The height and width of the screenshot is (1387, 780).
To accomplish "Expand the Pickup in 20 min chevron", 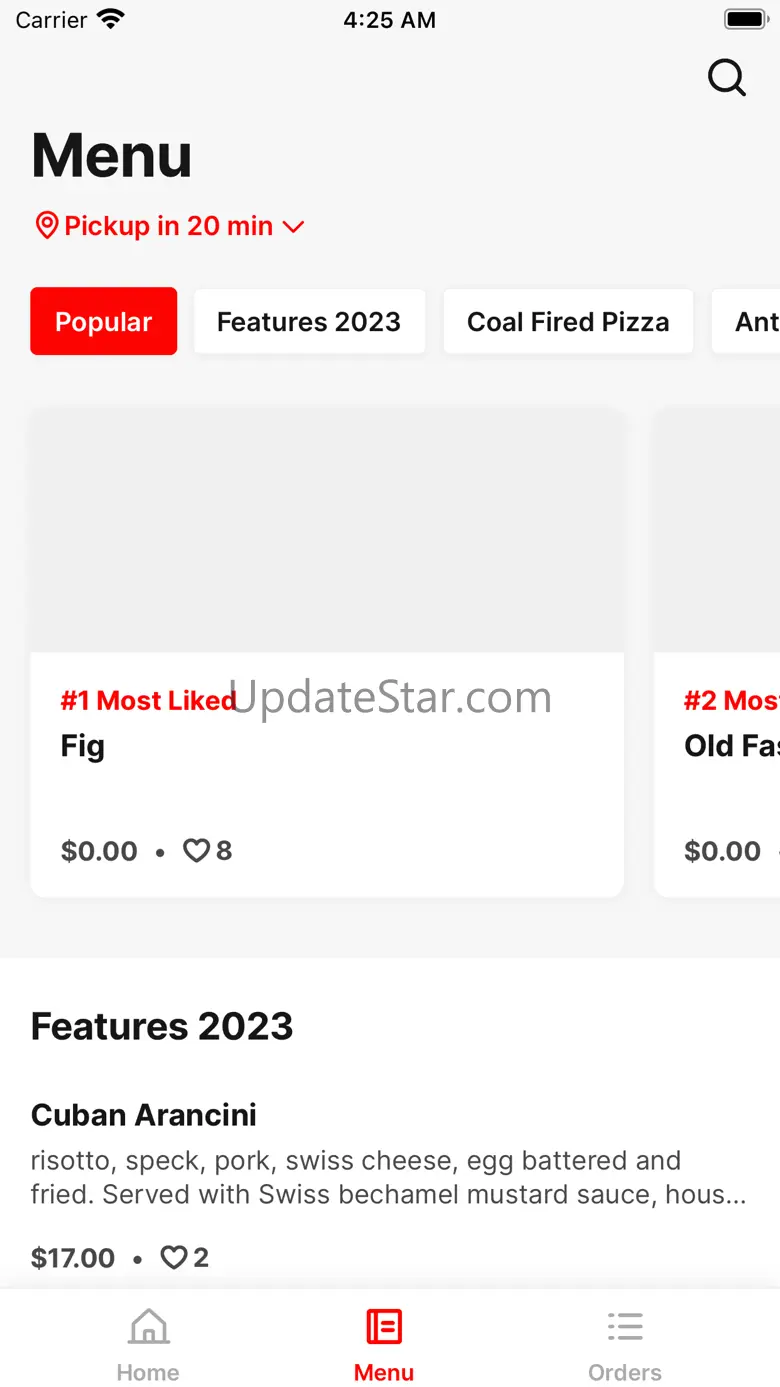I will tap(293, 227).
